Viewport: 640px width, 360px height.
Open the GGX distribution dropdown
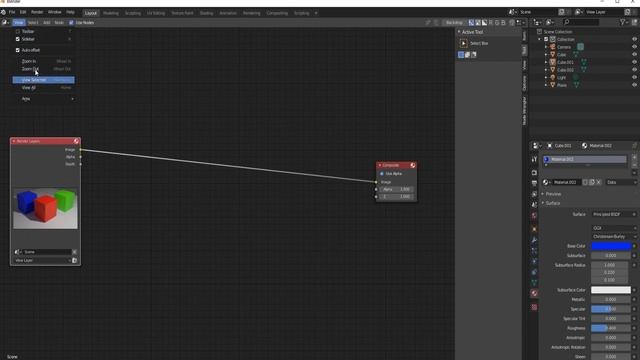pyautogui.click(x=613, y=228)
